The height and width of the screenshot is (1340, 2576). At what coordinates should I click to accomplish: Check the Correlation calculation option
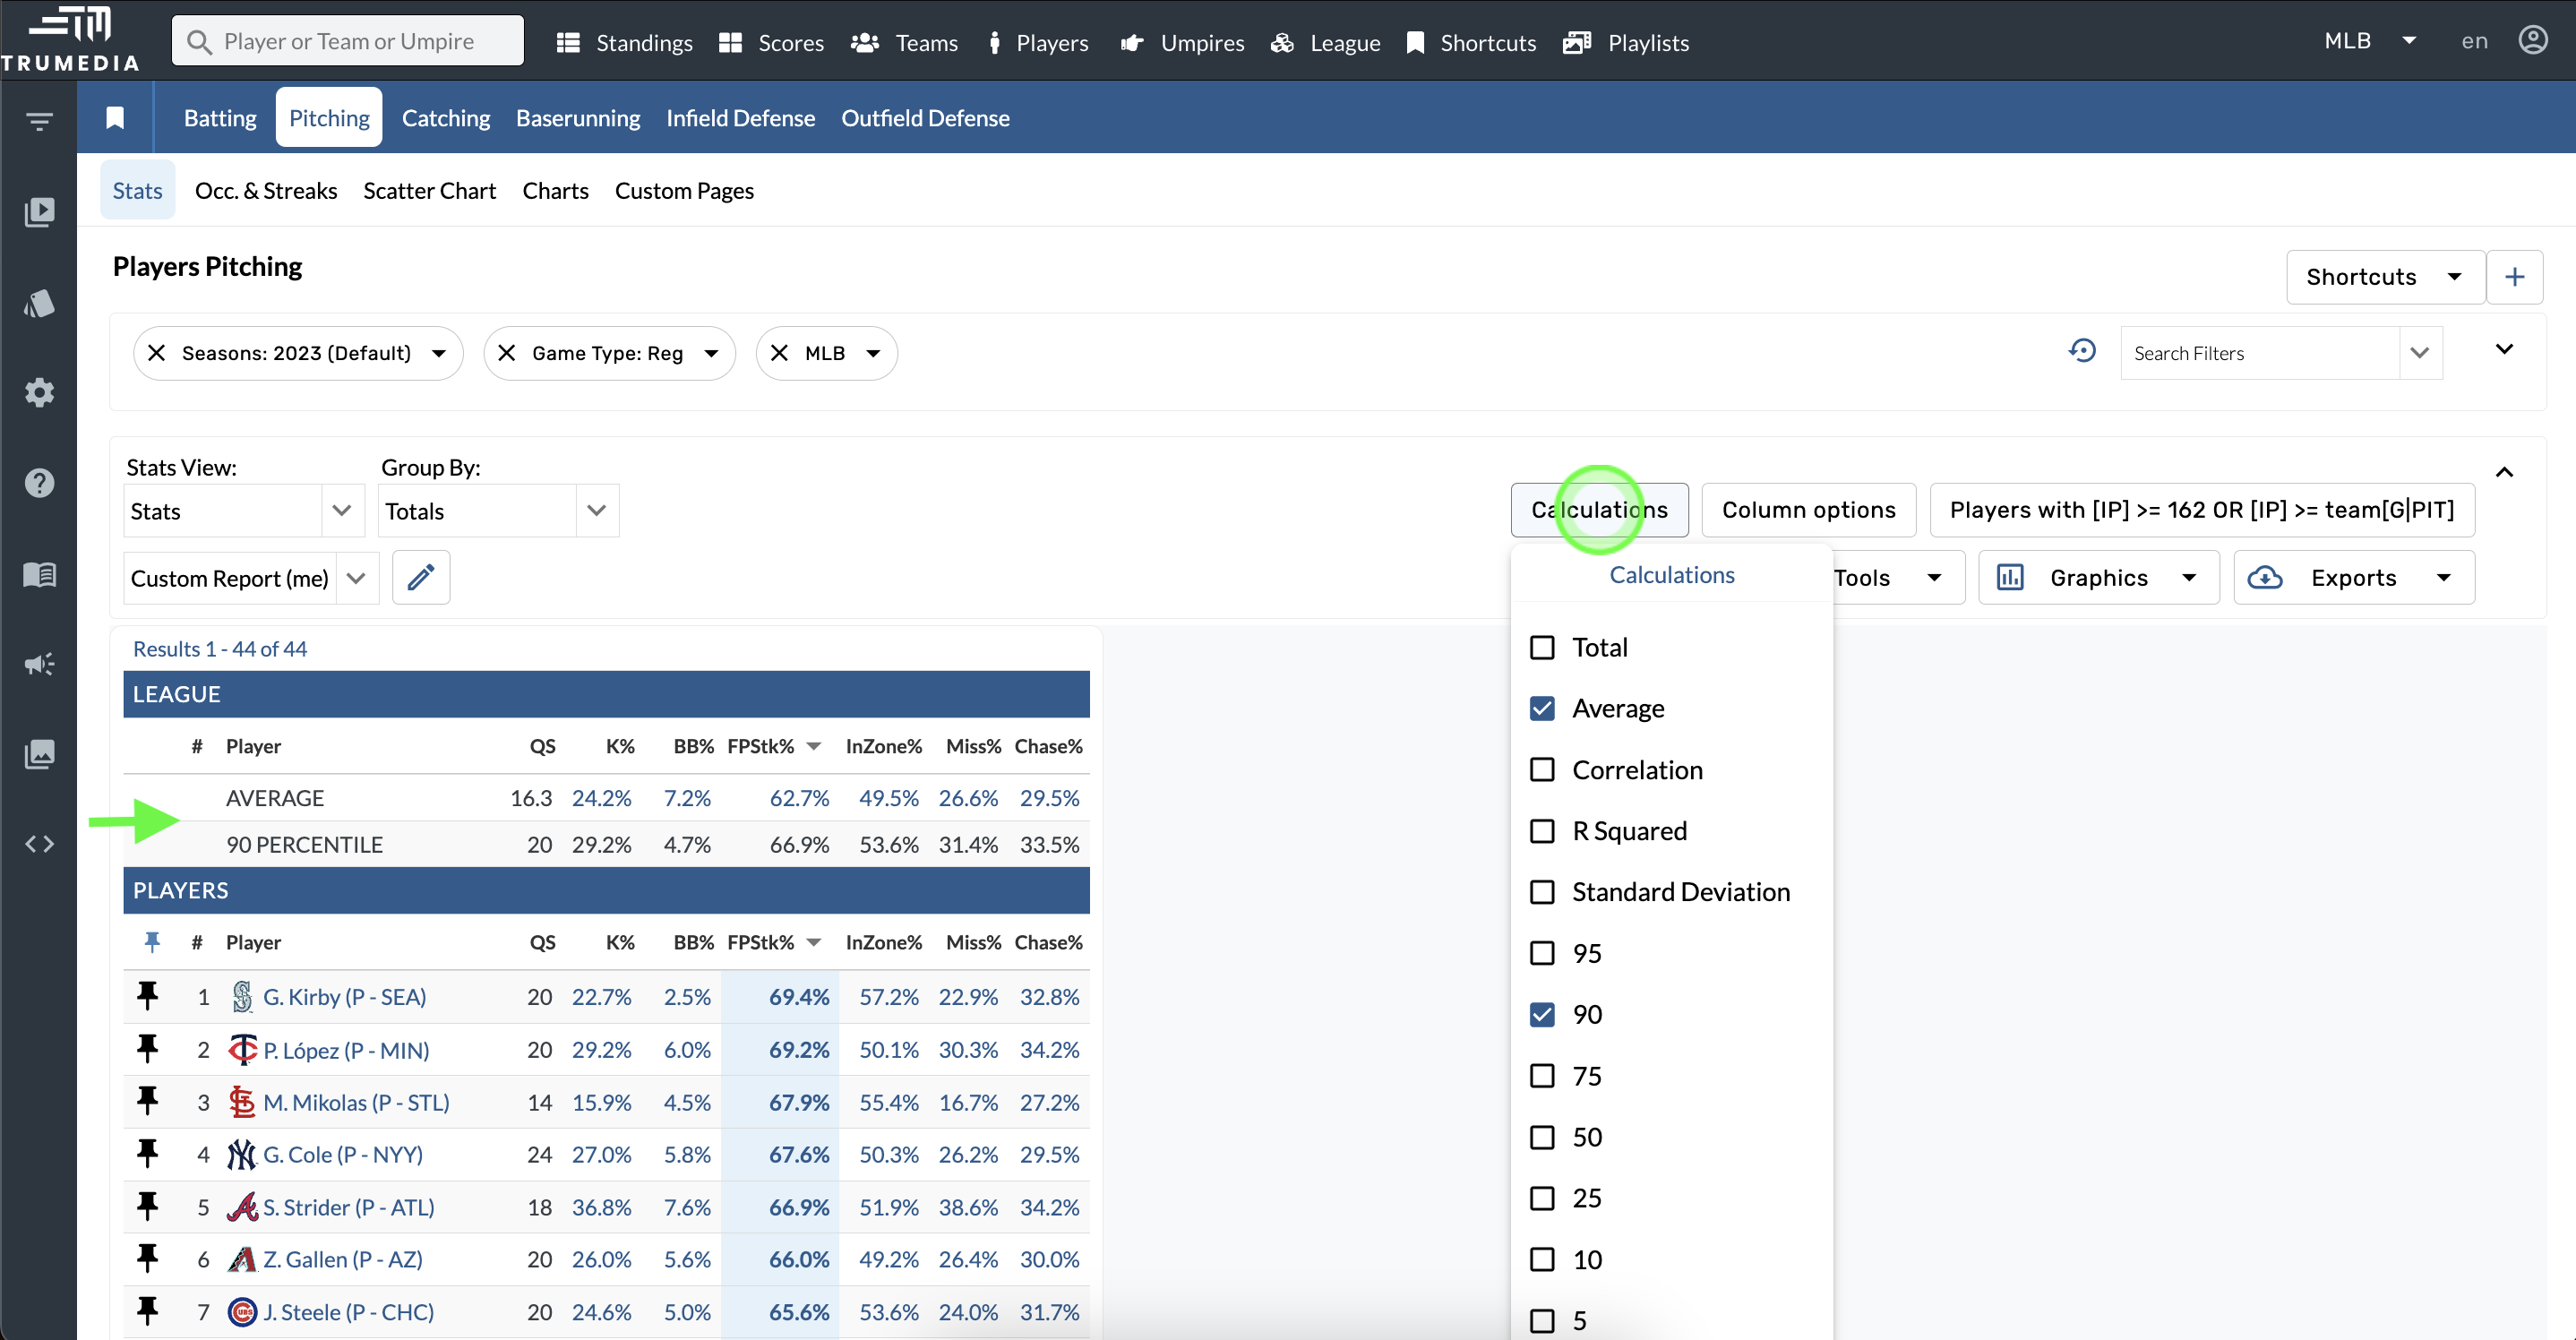coord(1543,770)
